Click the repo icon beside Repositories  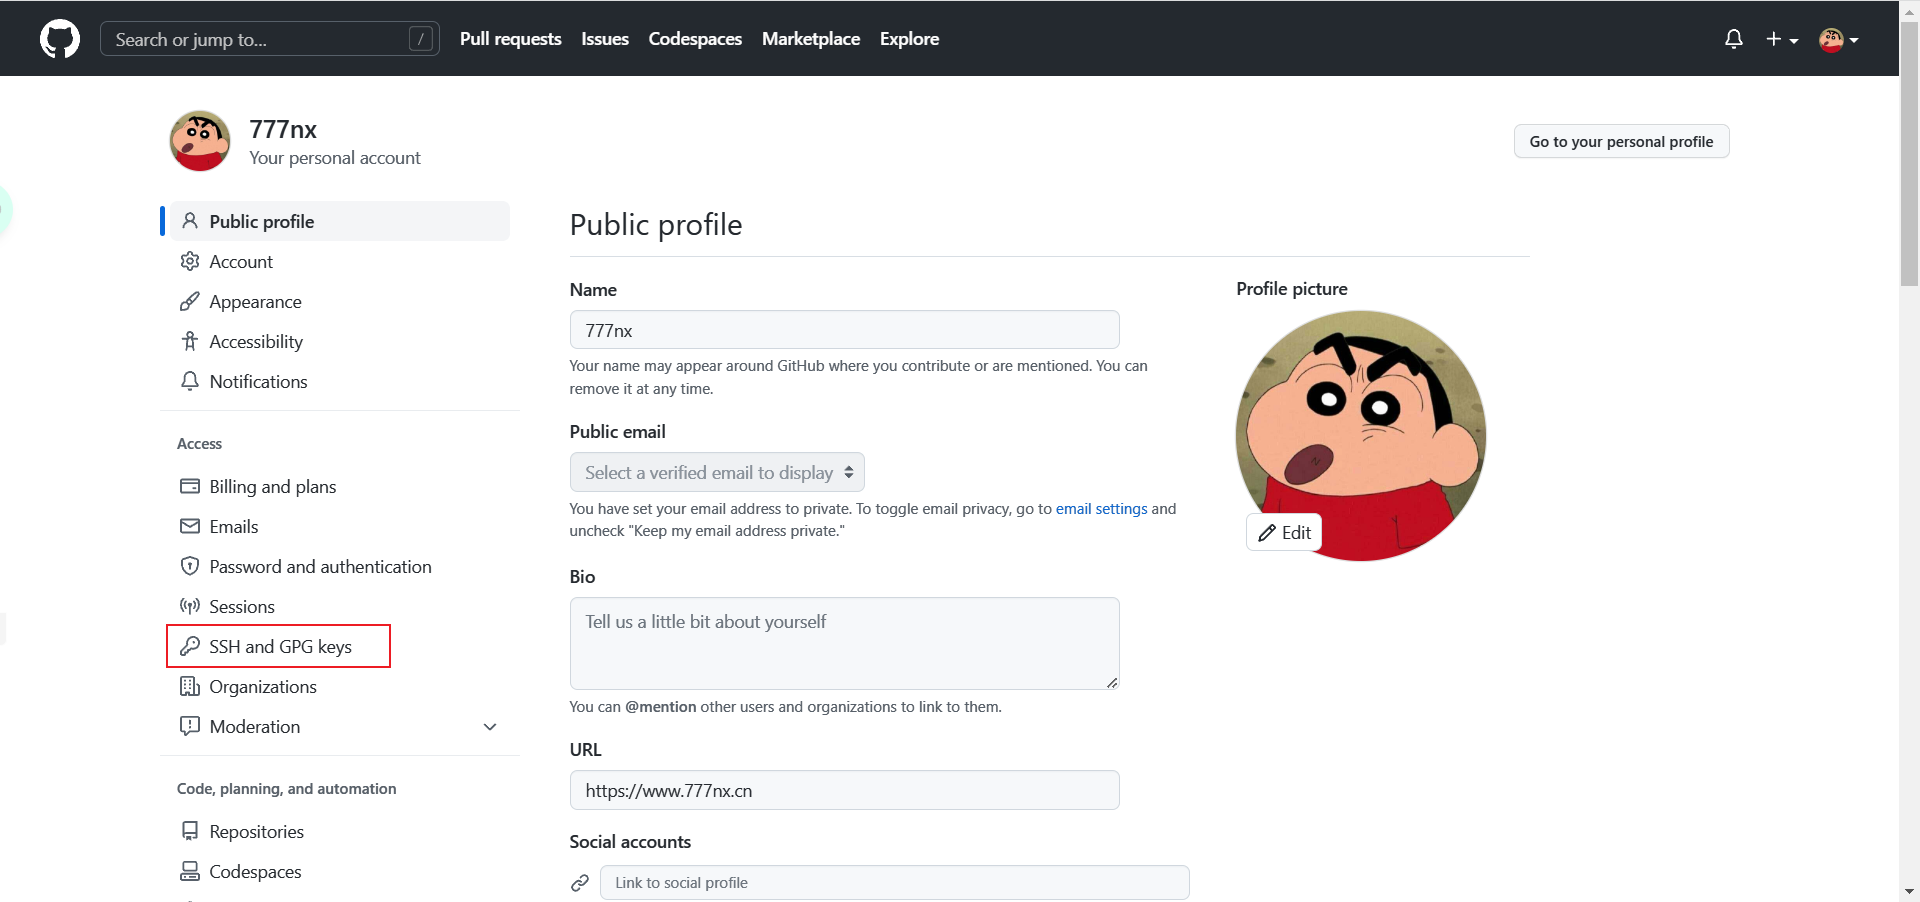[x=190, y=831]
